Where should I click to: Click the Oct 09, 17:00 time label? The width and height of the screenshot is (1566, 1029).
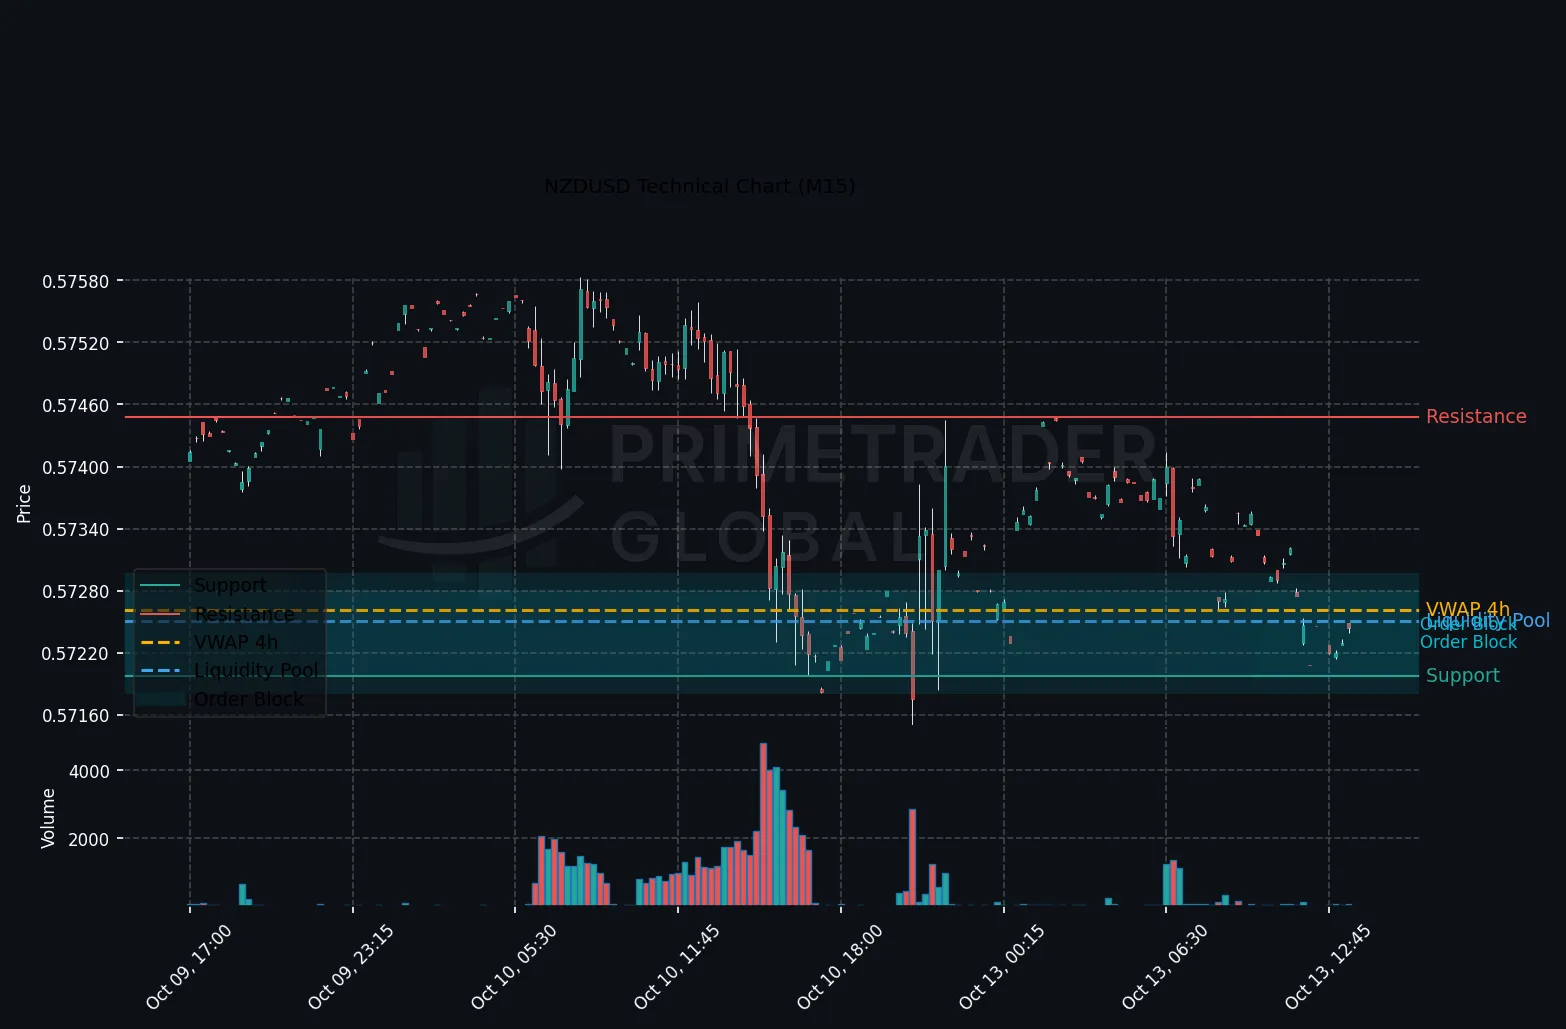tap(189, 966)
